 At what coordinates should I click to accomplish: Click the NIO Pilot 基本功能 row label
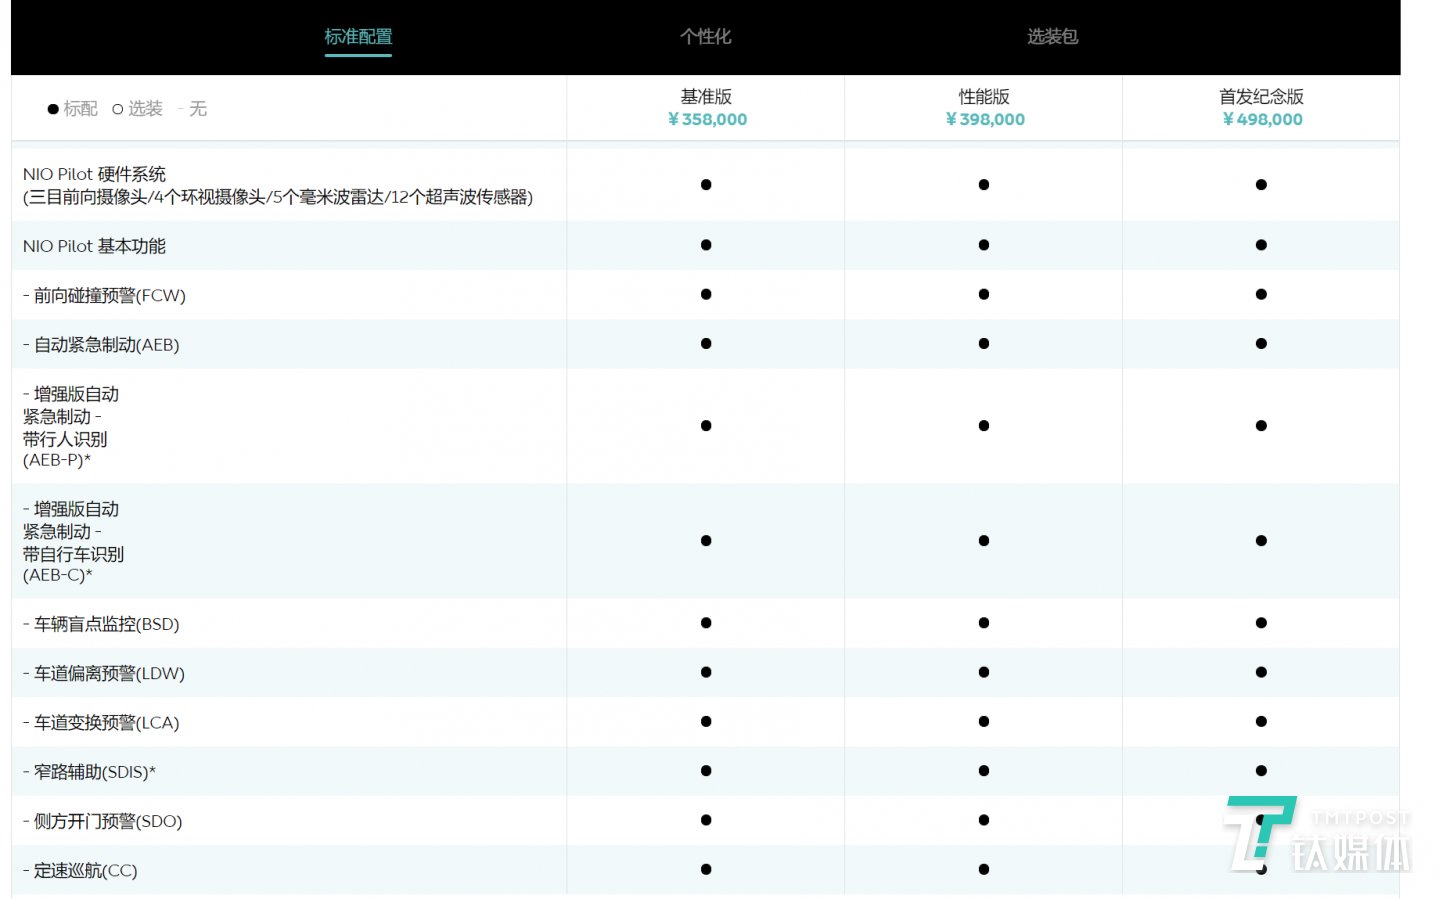pos(94,246)
